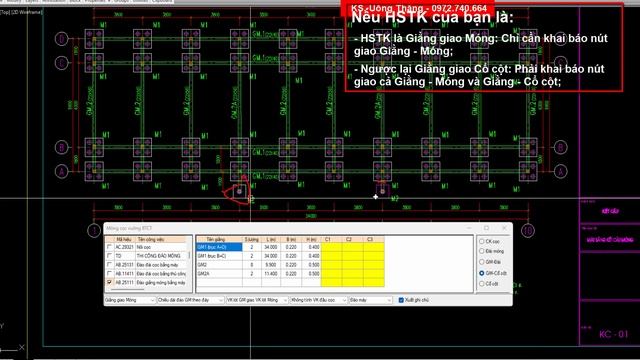
Task: Click the M2 pile cap below axis A
Action: [382, 191]
